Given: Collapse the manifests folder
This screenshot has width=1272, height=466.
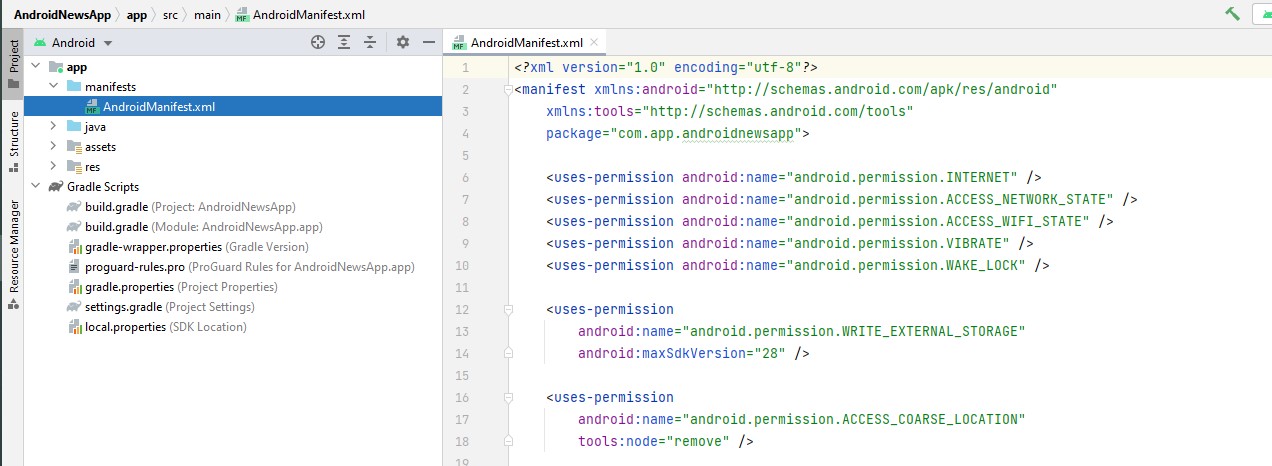Looking at the screenshot, I should (x=54, y=87).
